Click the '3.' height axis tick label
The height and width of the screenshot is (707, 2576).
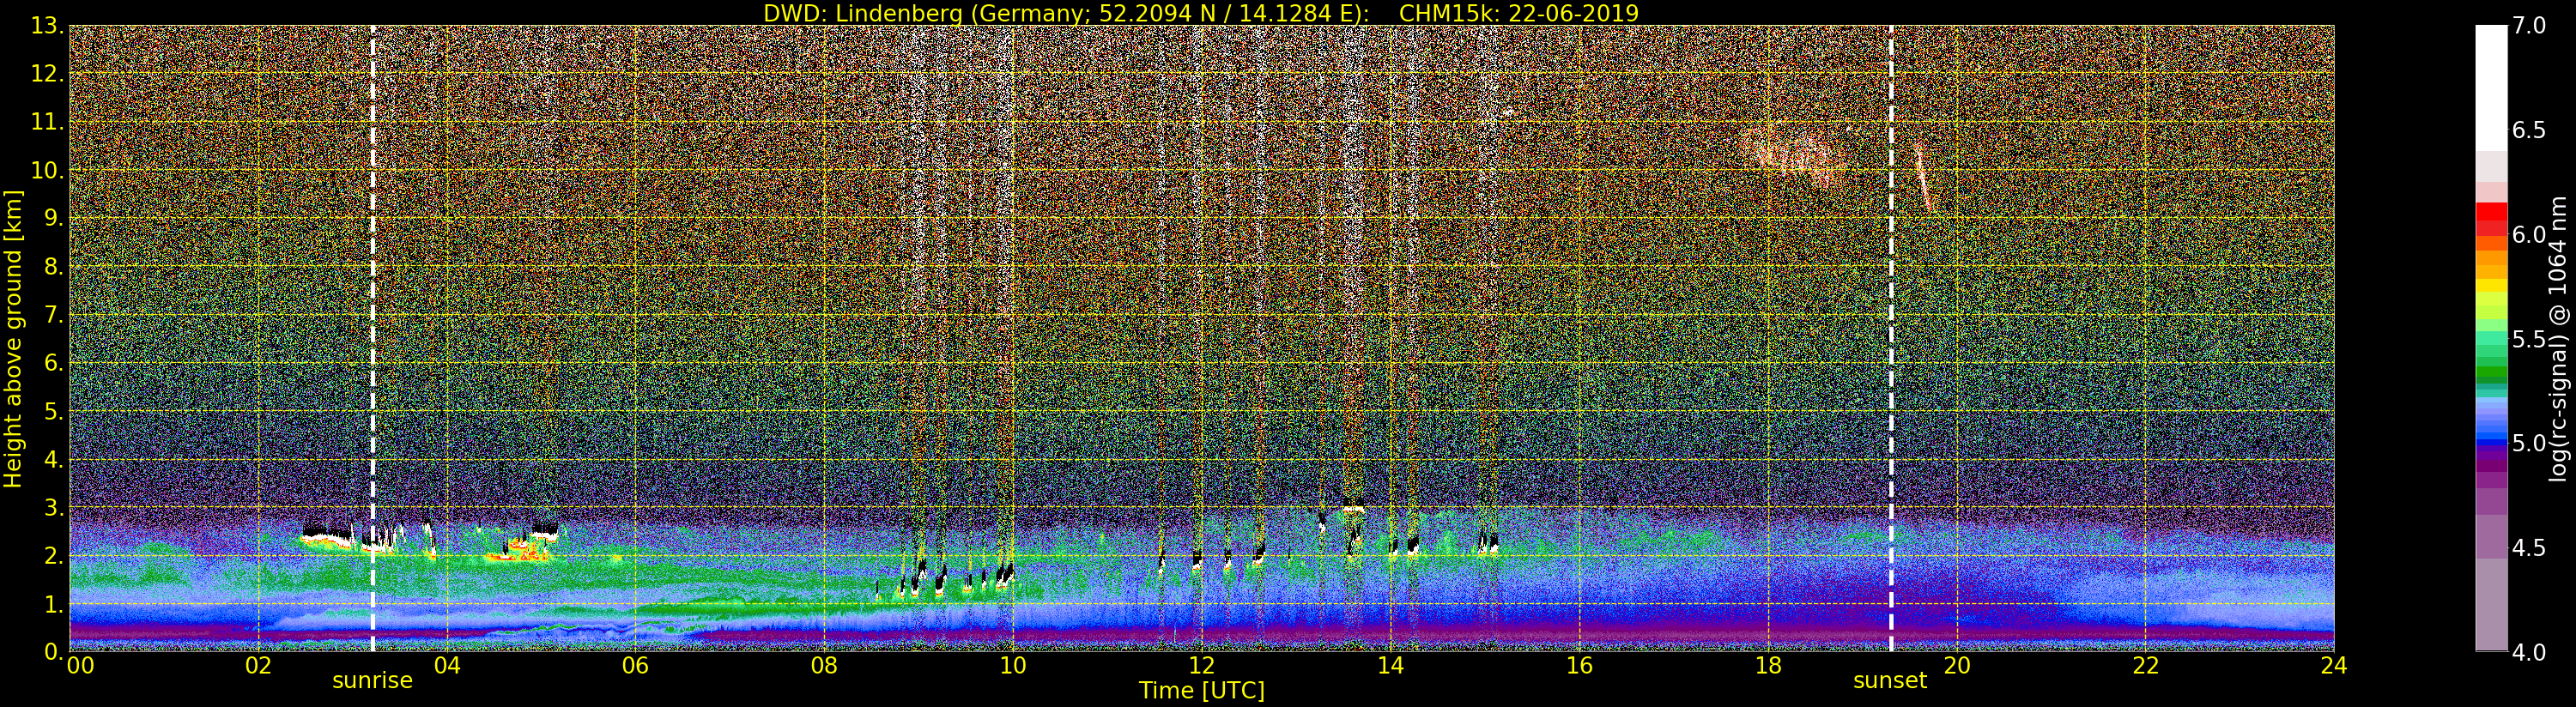[x=55, y=507]
